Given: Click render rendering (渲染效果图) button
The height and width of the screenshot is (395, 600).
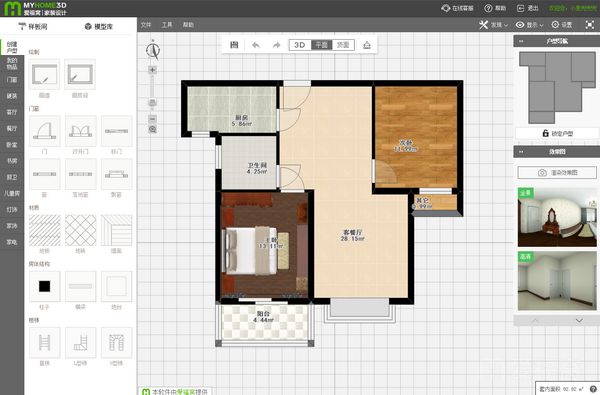Looking at the screenshot, I should coord(557,173).
